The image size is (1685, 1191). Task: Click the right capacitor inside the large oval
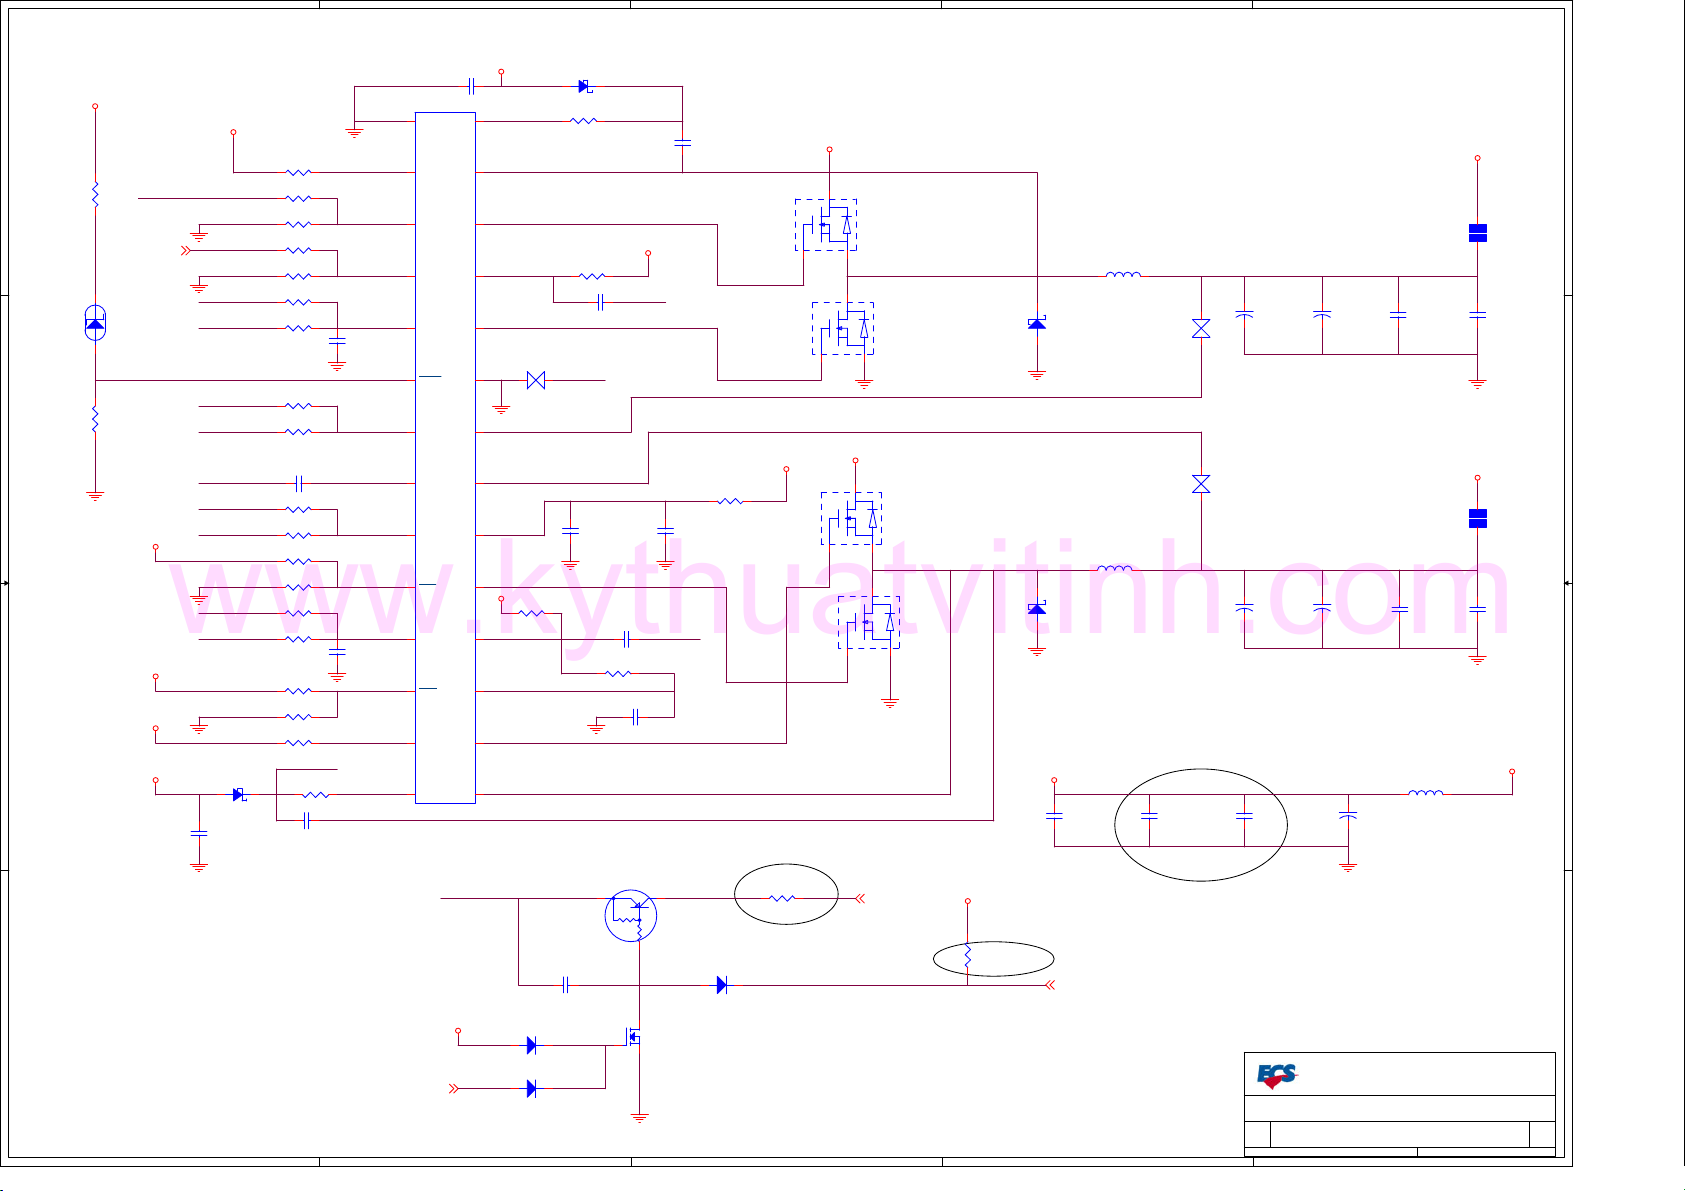pos(1244,816)
